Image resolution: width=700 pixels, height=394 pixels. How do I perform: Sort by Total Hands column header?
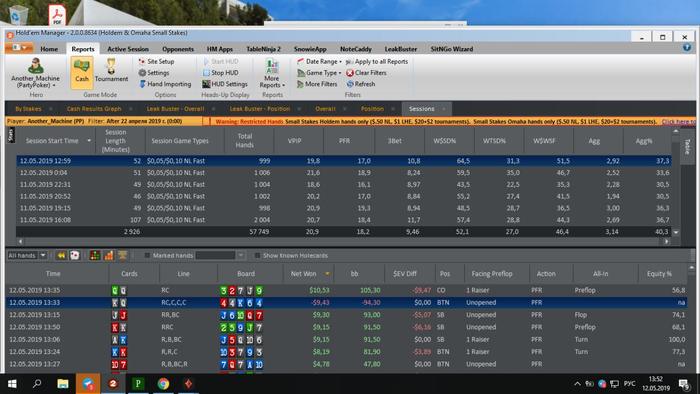click(x=245, y=141)
